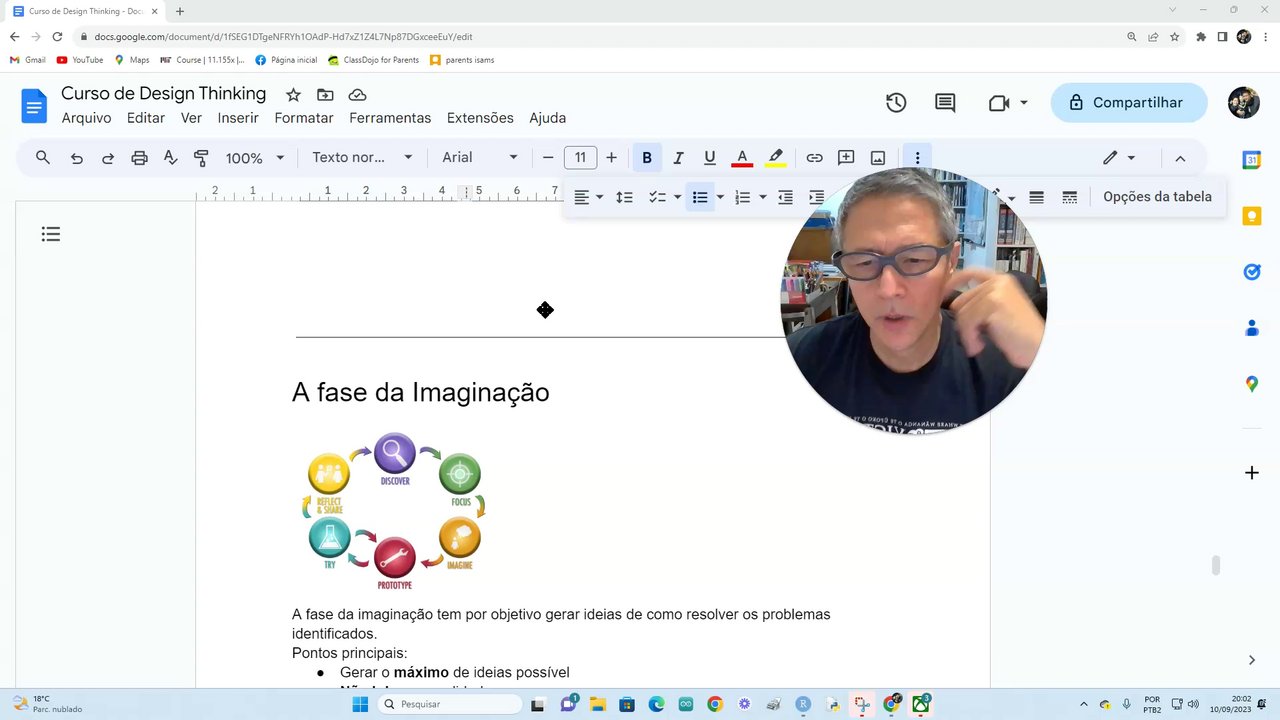Open the text alignment dropdown
1280x720 pixels.
coord(588,197)
